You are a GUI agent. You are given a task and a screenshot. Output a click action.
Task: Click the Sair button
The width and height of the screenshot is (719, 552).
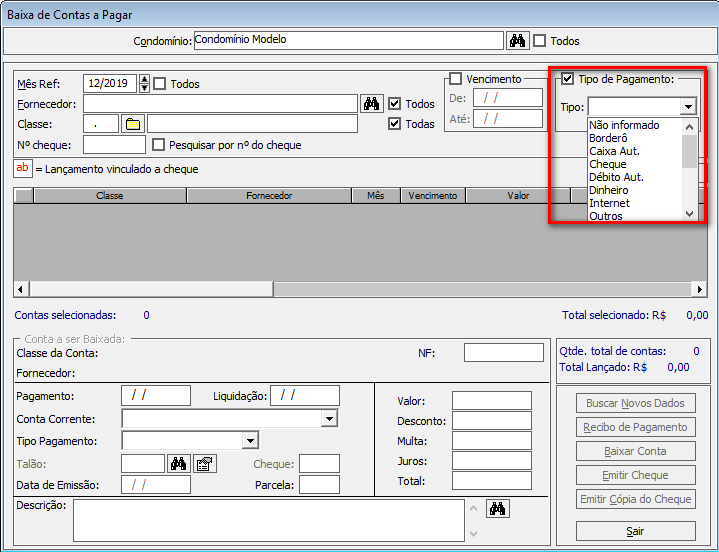tap(636, 531)
